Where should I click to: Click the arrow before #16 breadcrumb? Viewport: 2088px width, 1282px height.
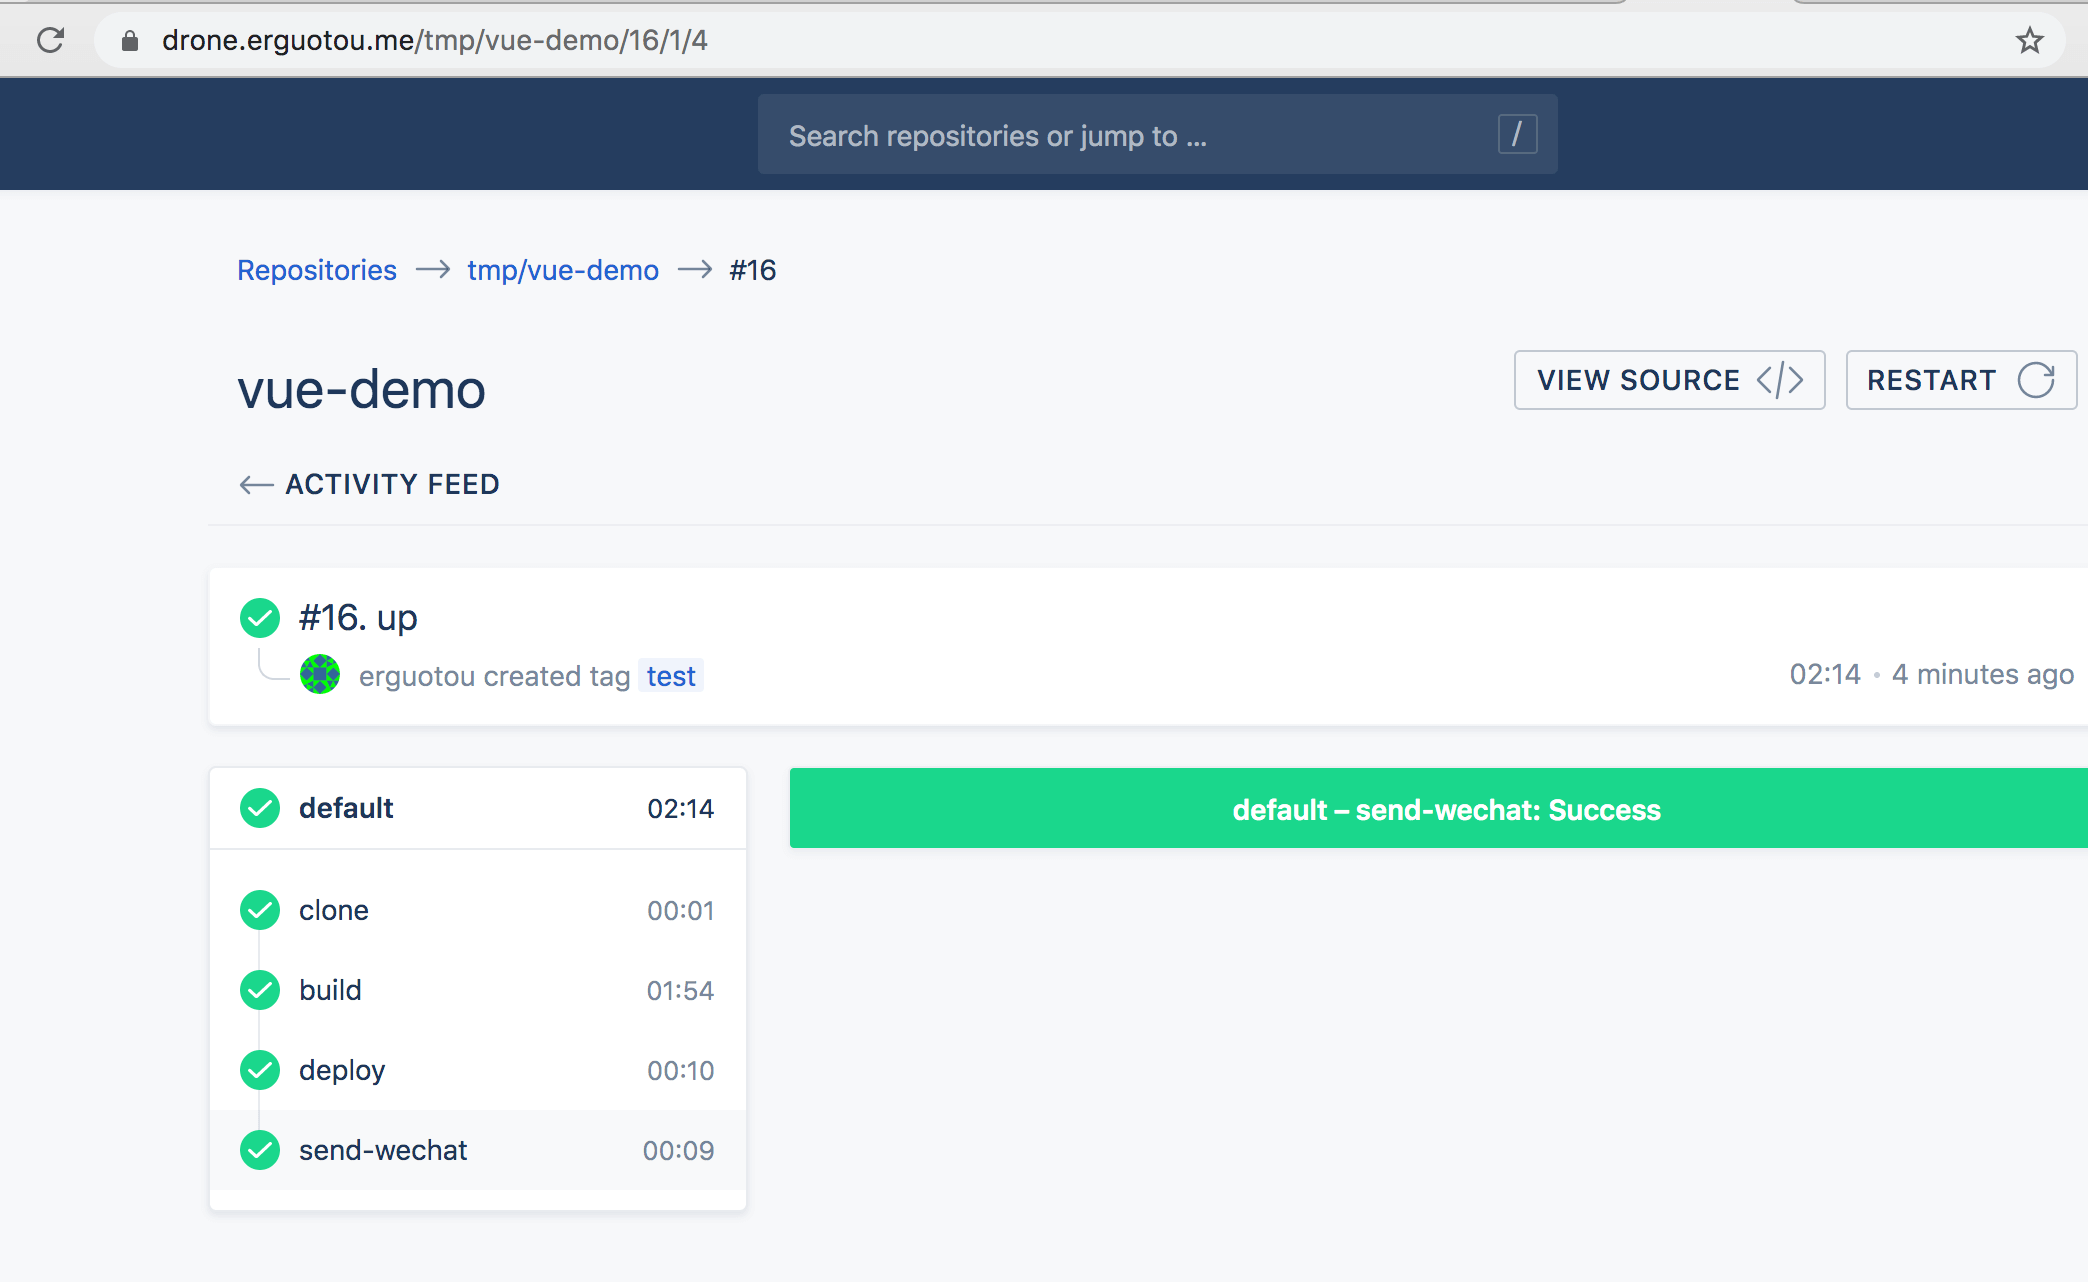(x=694, y=270)
